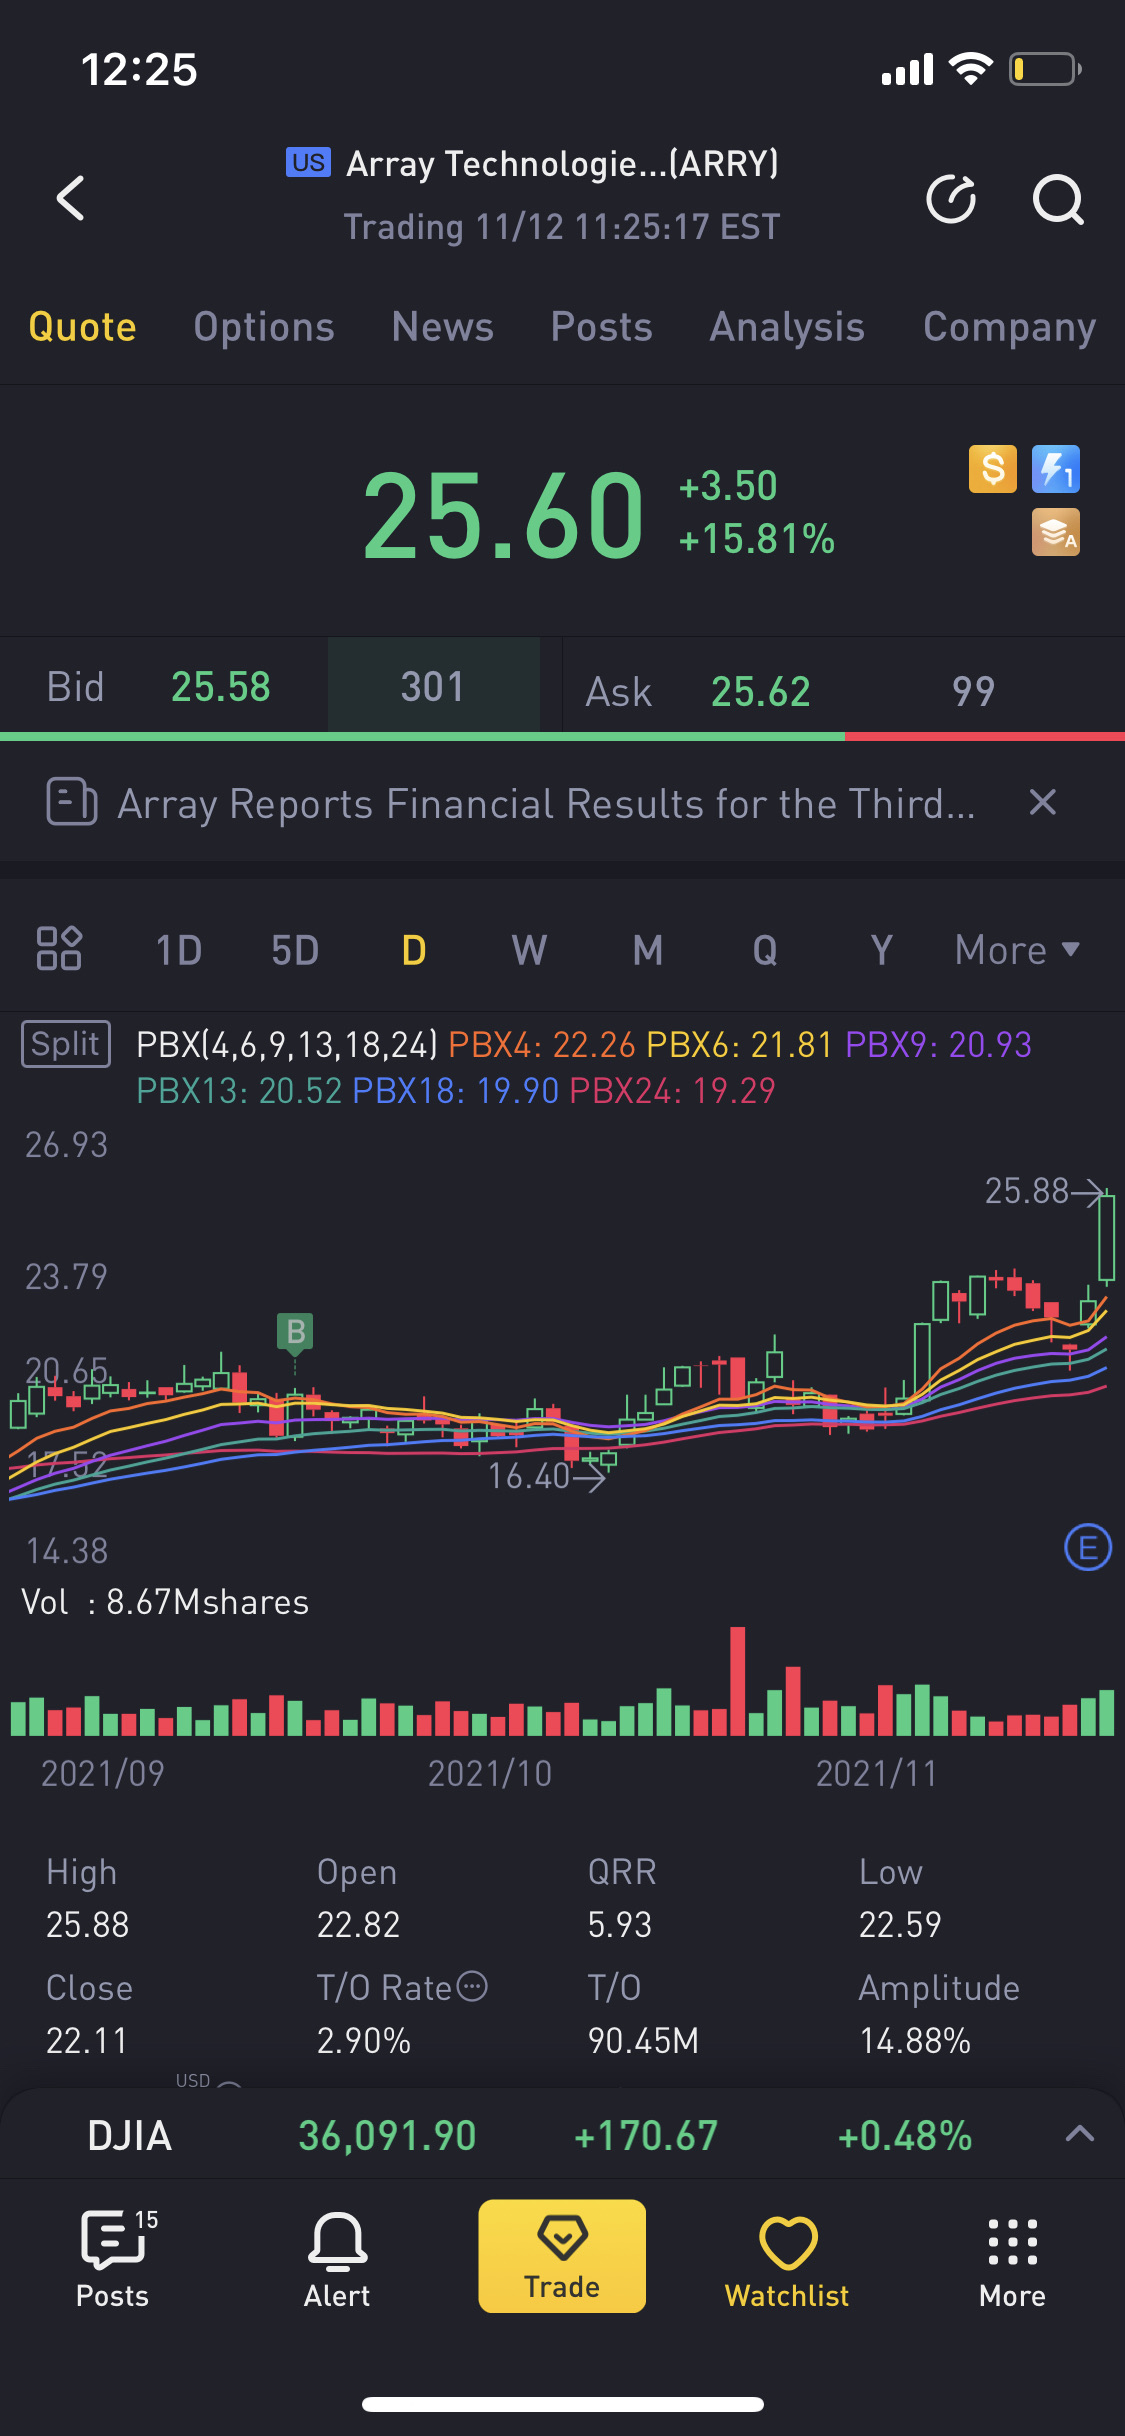
Task: Tap the 12:25 clock in status bar
Action: coord(139,70)
